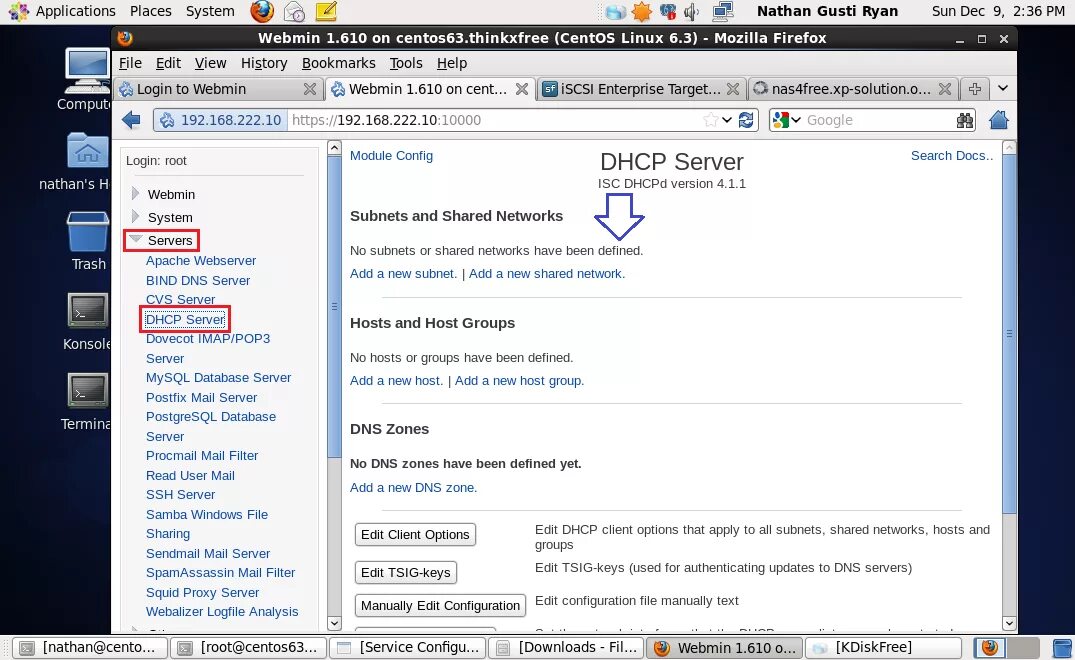The height and width of the screenshot is (660, 1075).
Task: Go back with the blue arrow button
Action: tap(131, 120)
